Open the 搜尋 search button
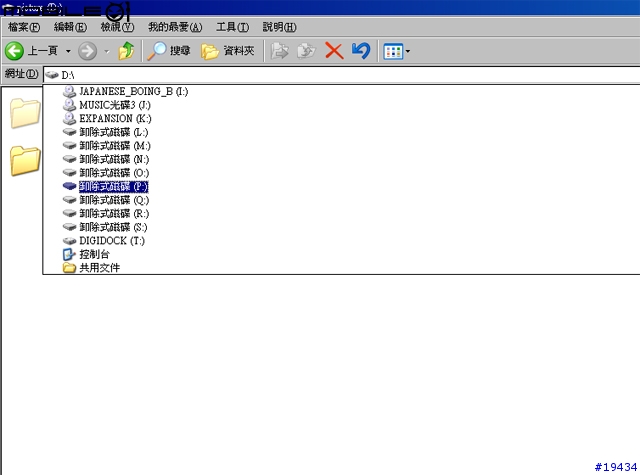This screenshot has width=640, height=475. click(169, 51)
